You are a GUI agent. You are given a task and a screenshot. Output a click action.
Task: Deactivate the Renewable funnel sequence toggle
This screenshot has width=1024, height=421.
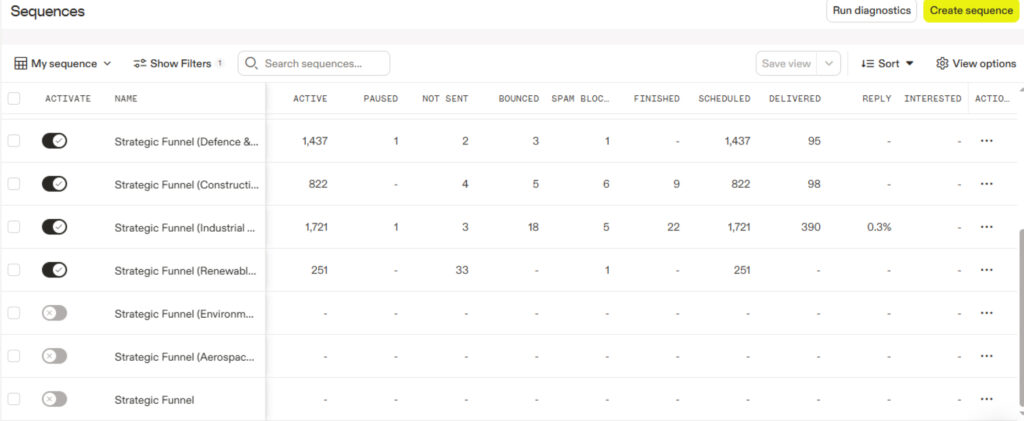click(x=54, y=270)
